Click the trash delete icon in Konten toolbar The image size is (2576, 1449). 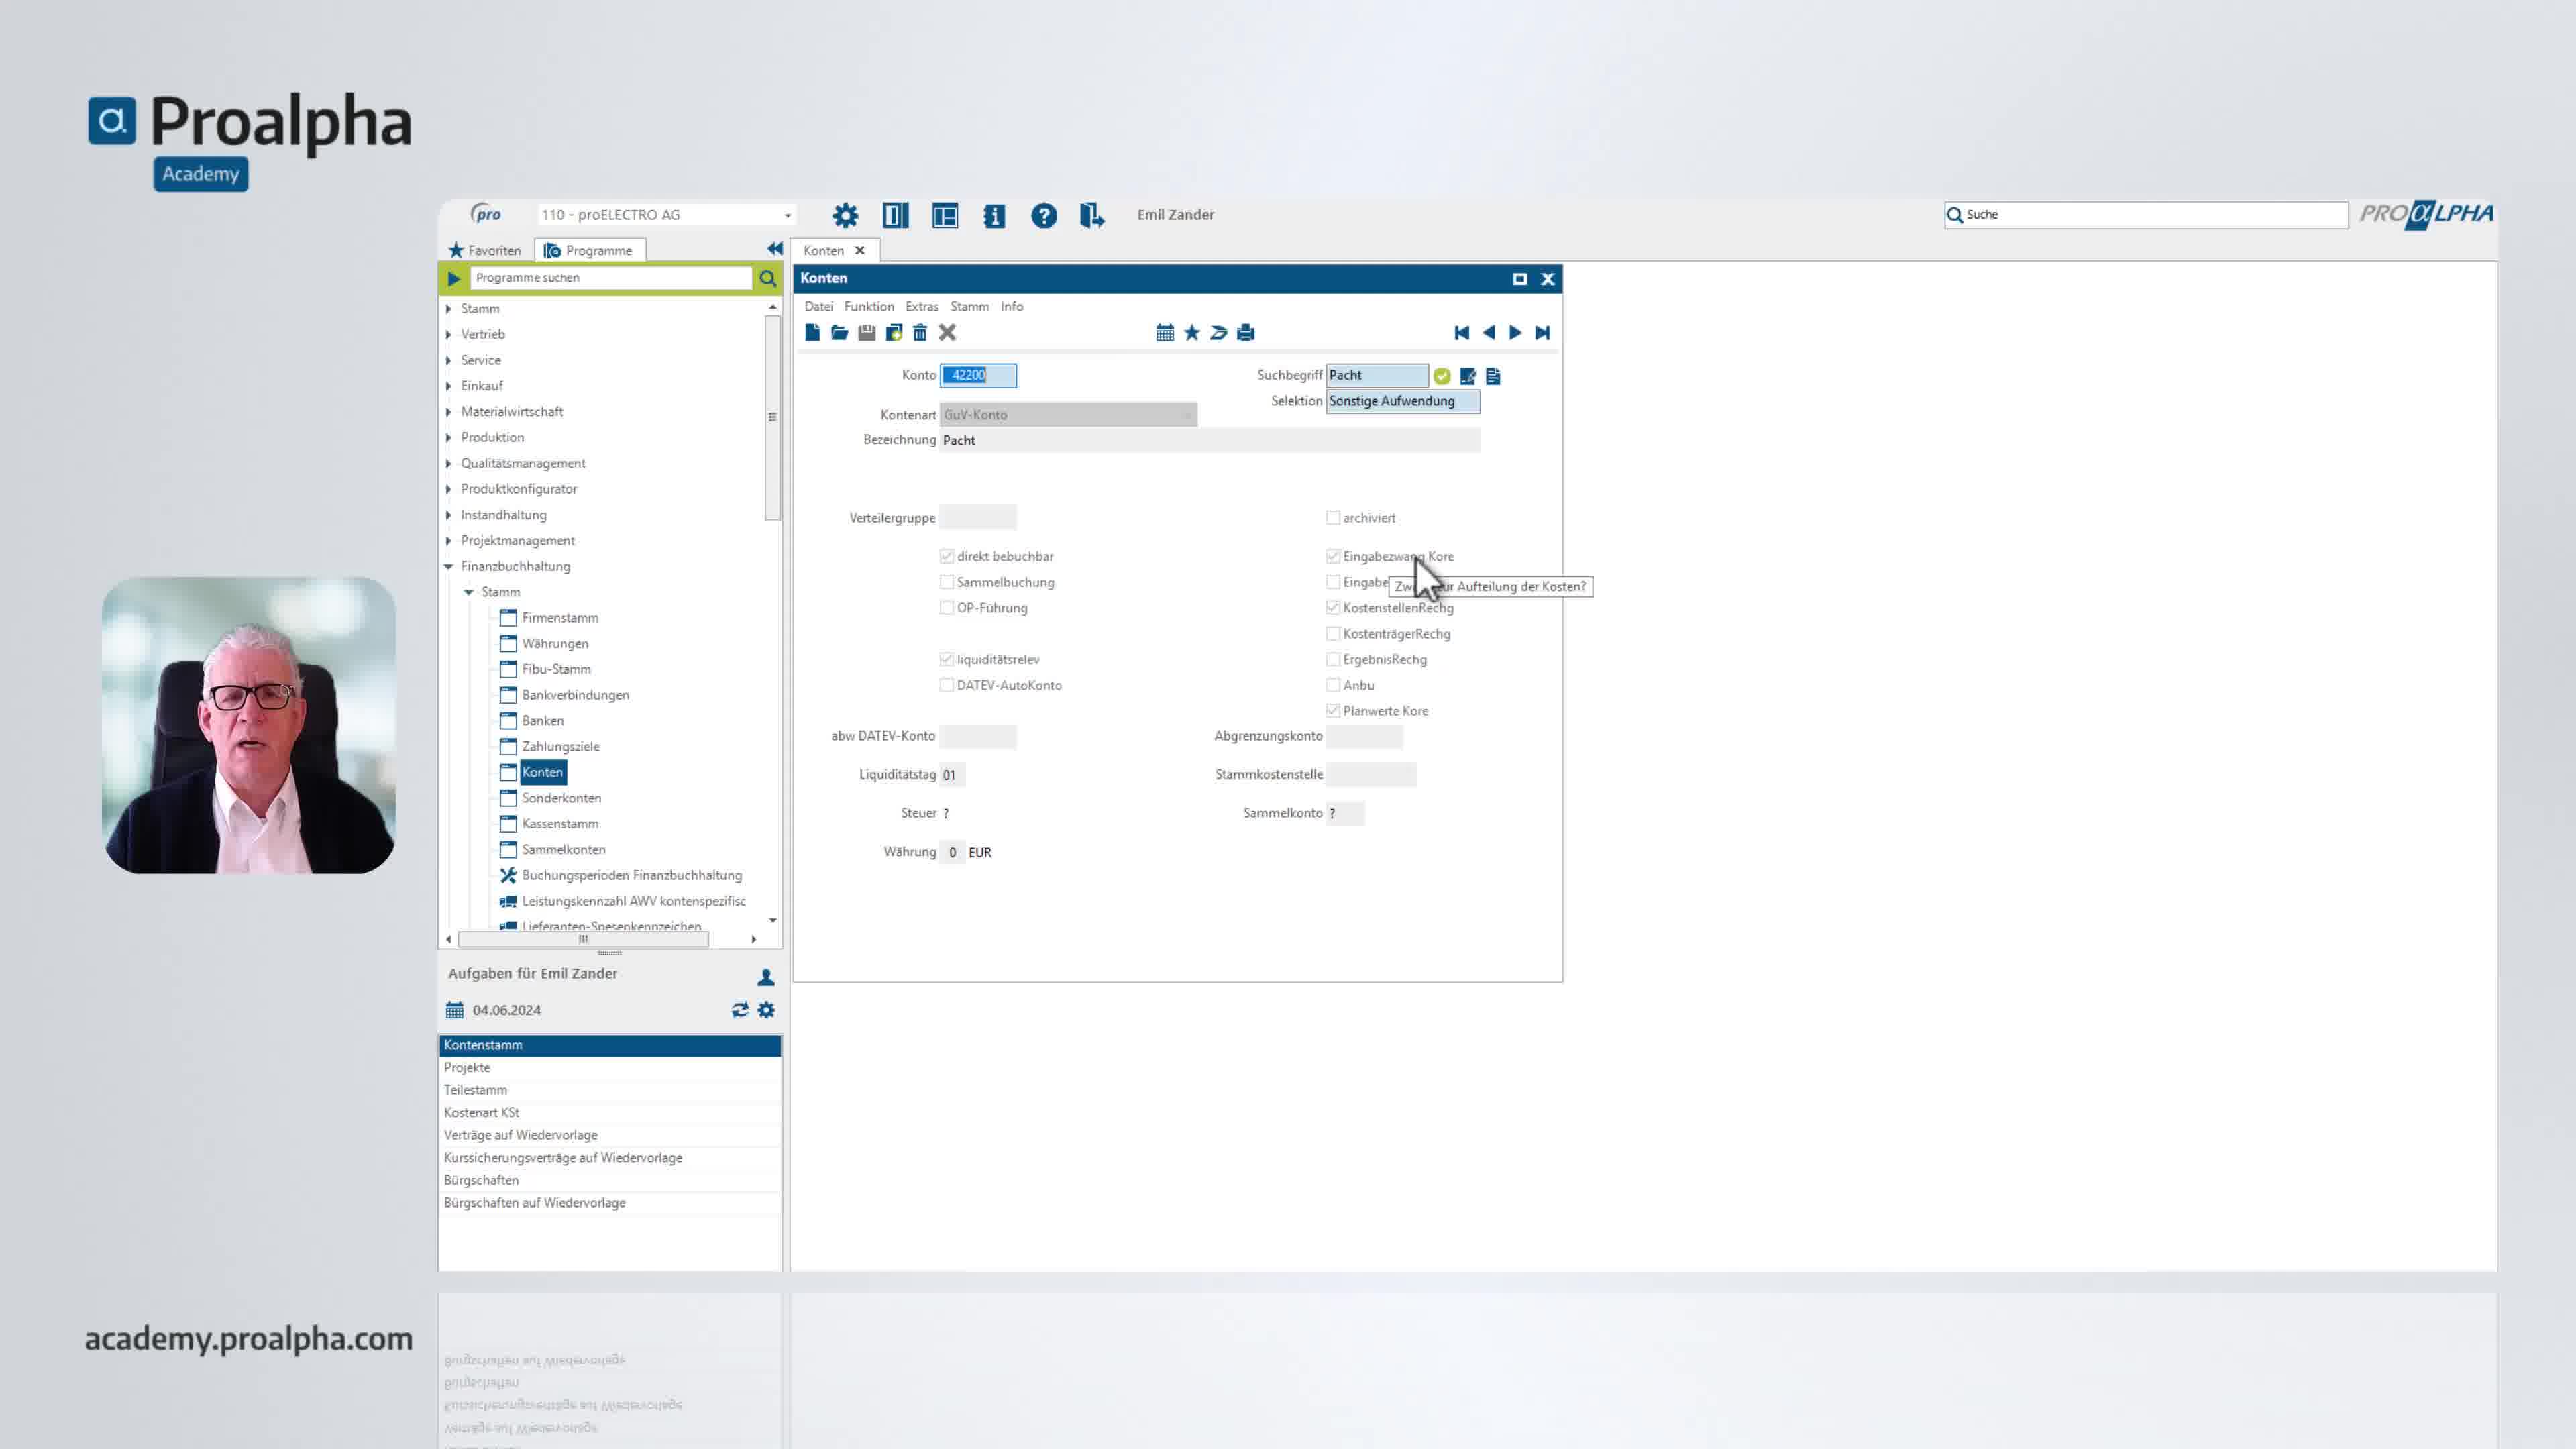(x=920, y=333)
